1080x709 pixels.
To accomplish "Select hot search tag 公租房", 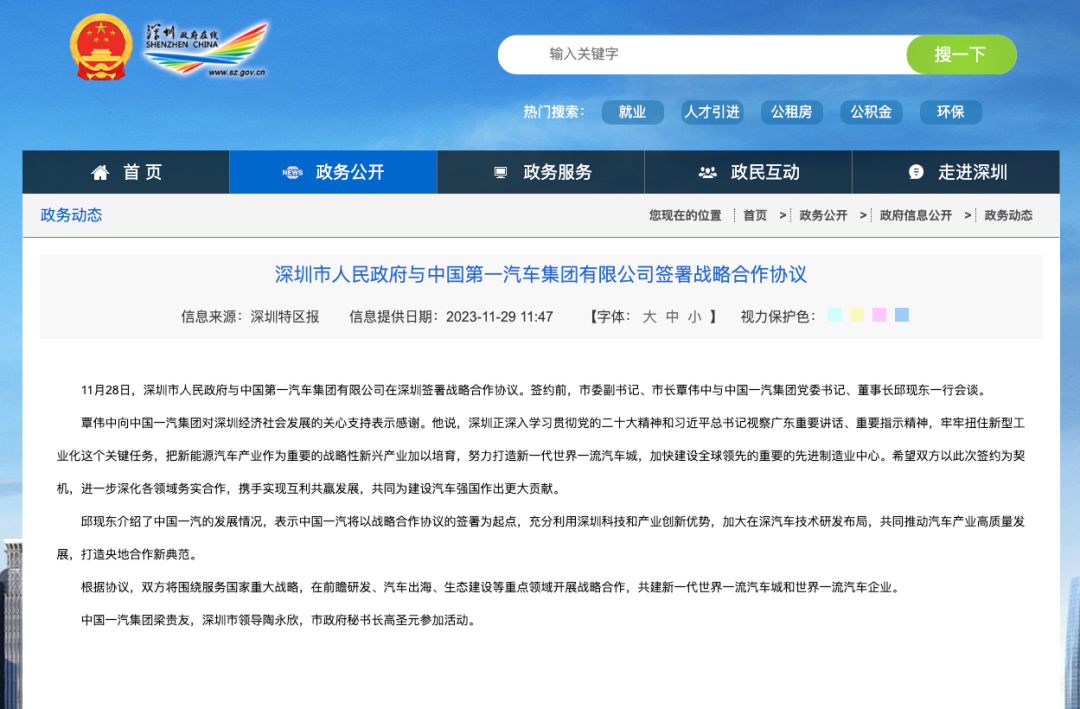I will click(791, 112).
